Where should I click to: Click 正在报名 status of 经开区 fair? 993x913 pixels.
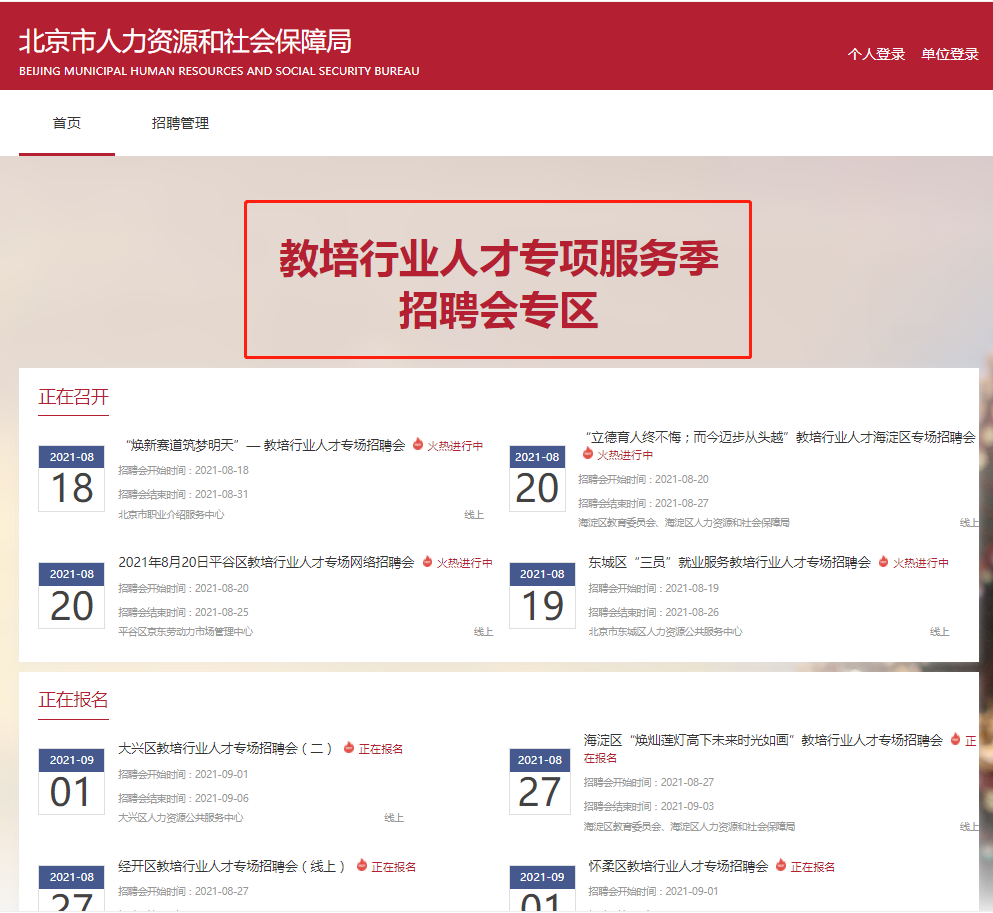pos(393,866)
